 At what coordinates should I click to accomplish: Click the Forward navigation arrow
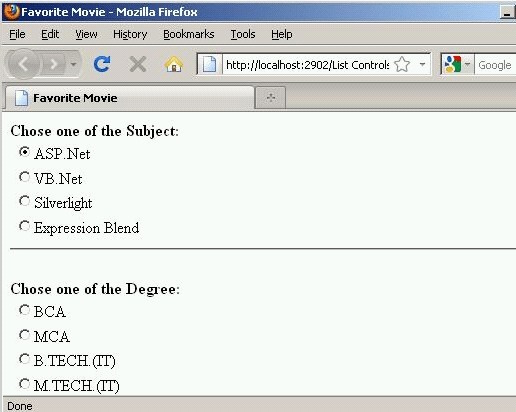point(53,64)
